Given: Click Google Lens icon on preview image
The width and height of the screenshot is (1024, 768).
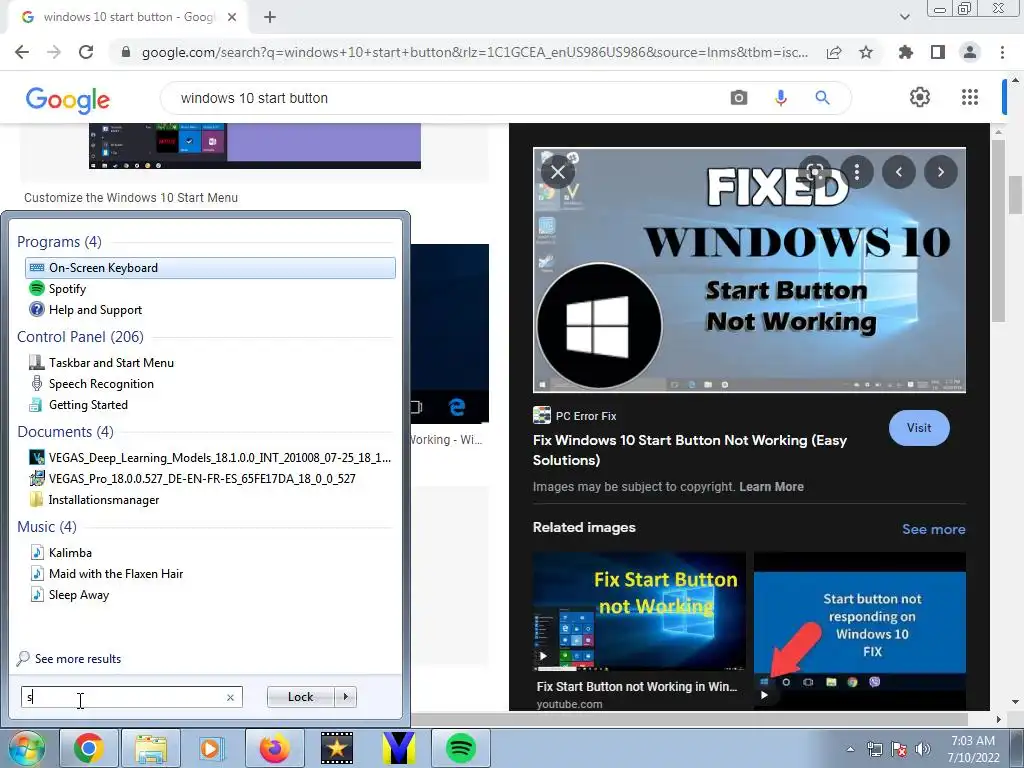Looking at the screenshot, I should click(814, 172).
